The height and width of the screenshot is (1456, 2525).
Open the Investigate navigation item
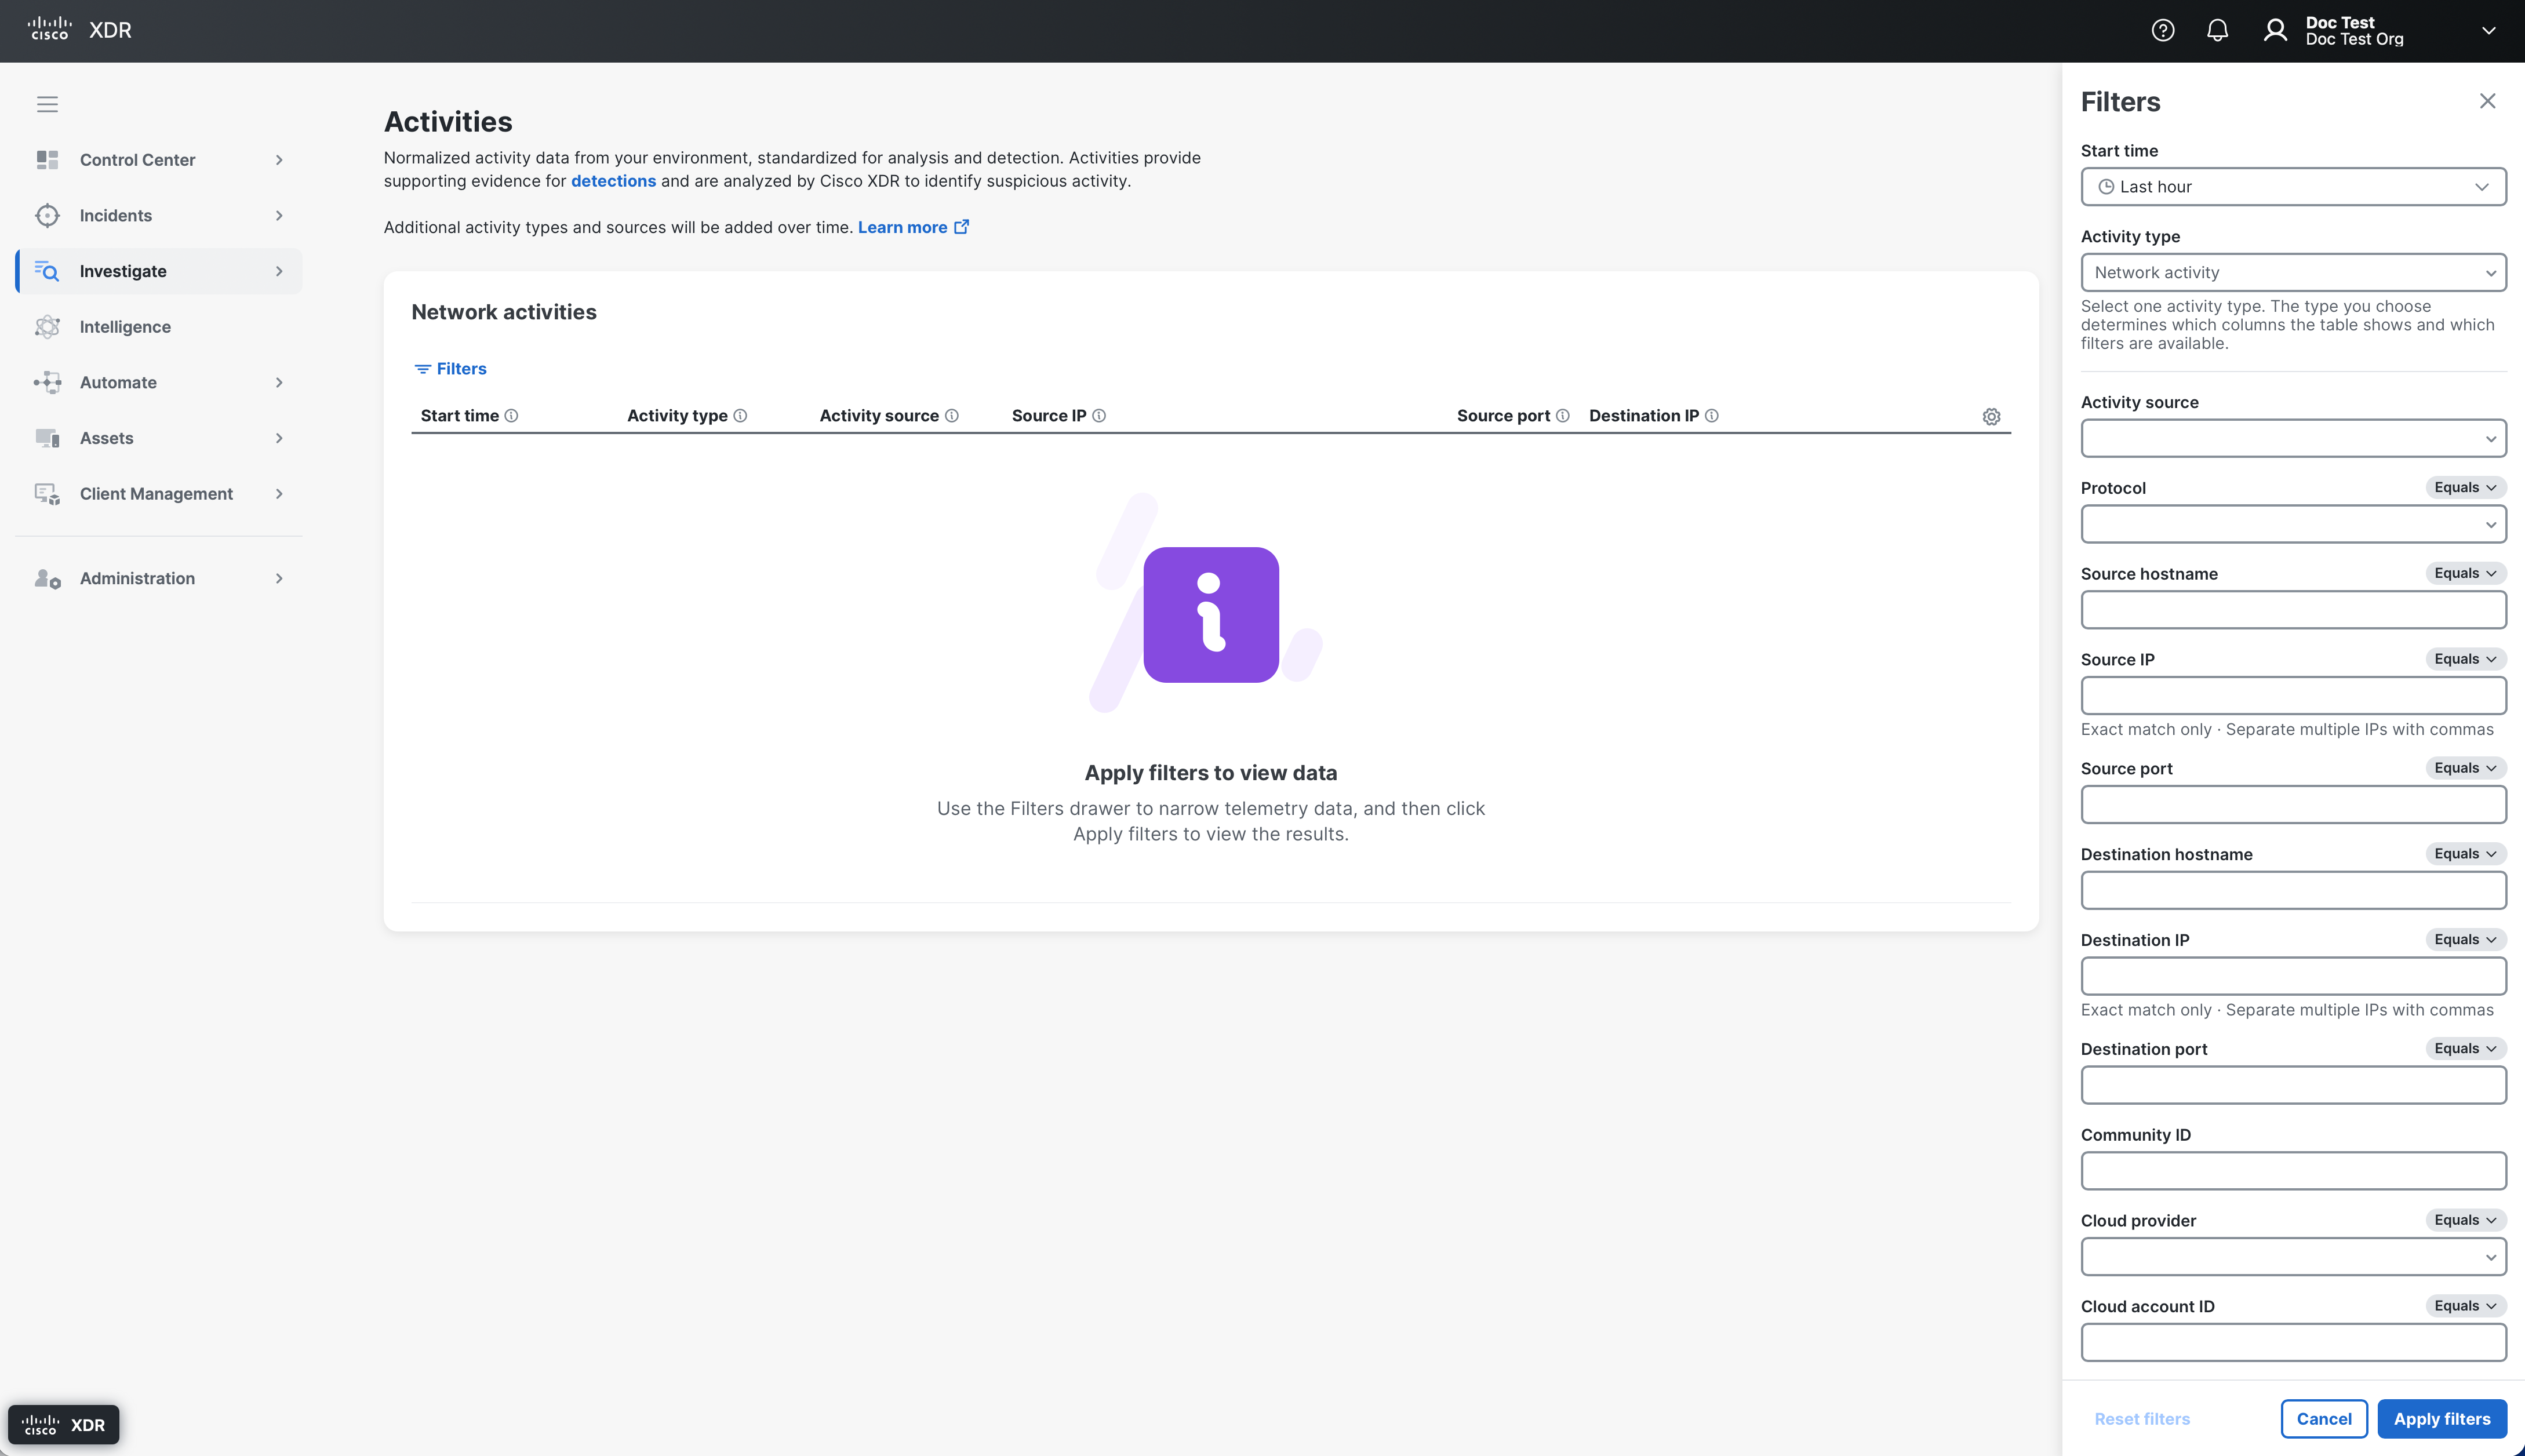160,271
